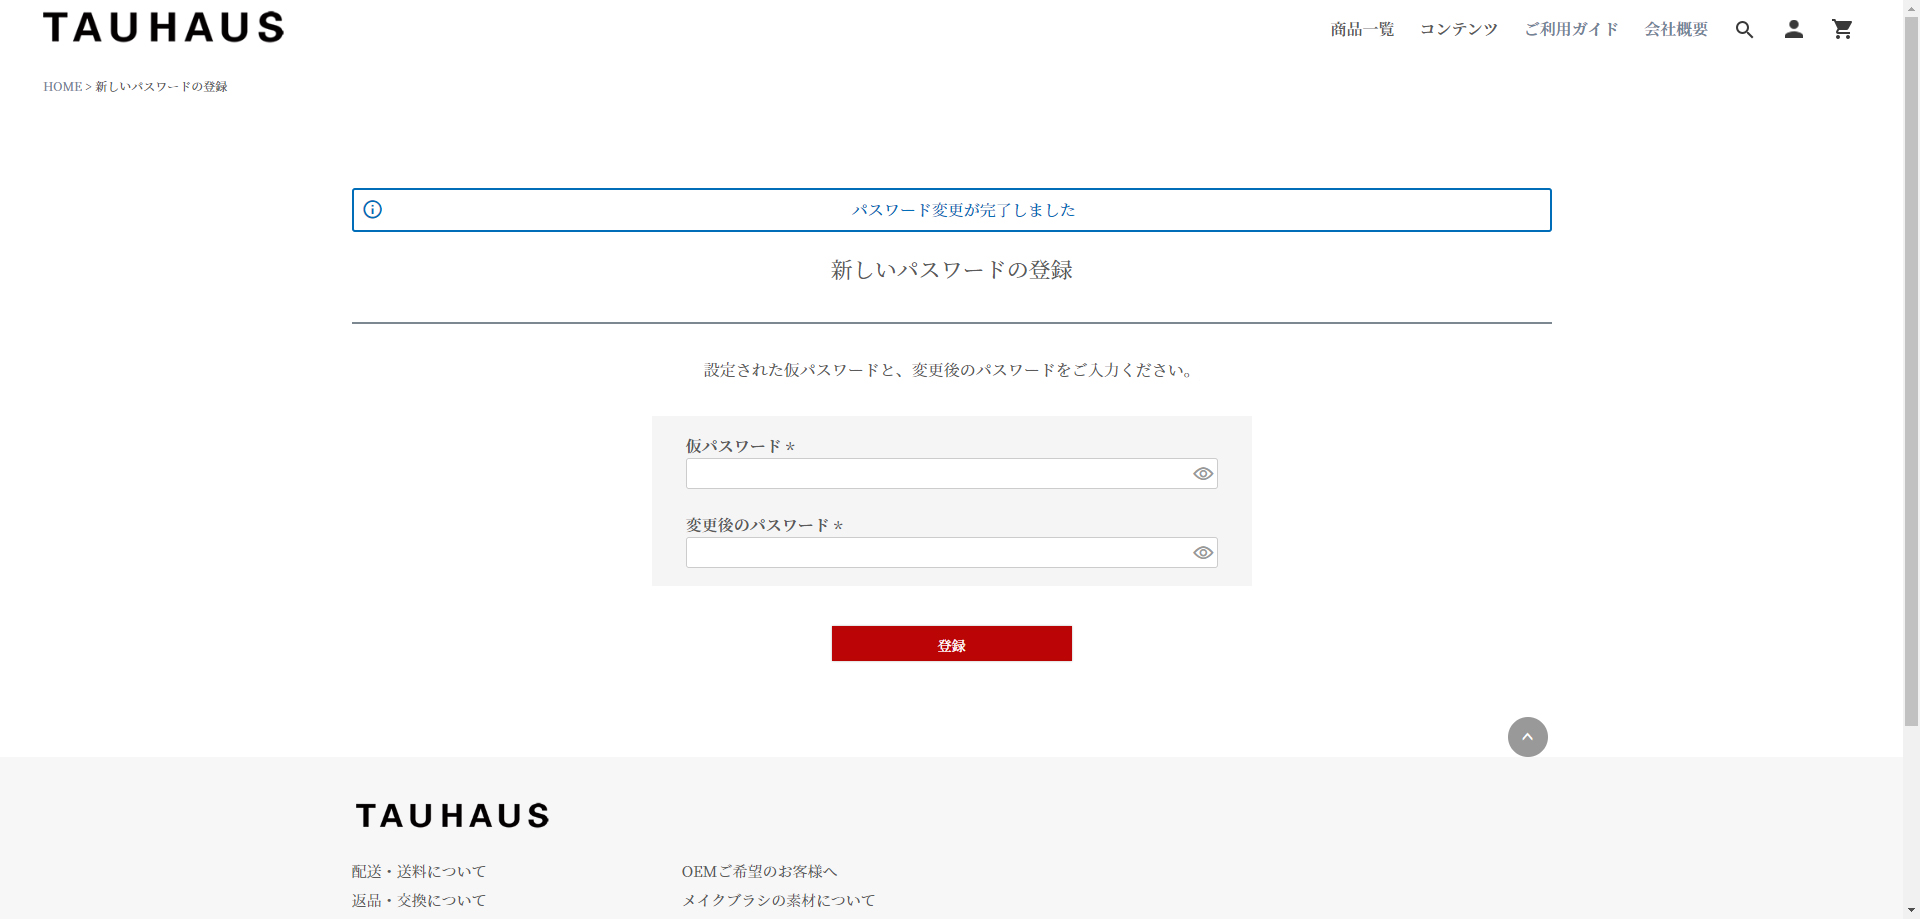The height and width of the screenshot is (919, 1920).
Task: Focus the 仮パスワード input field
Action: pos(935,474)
